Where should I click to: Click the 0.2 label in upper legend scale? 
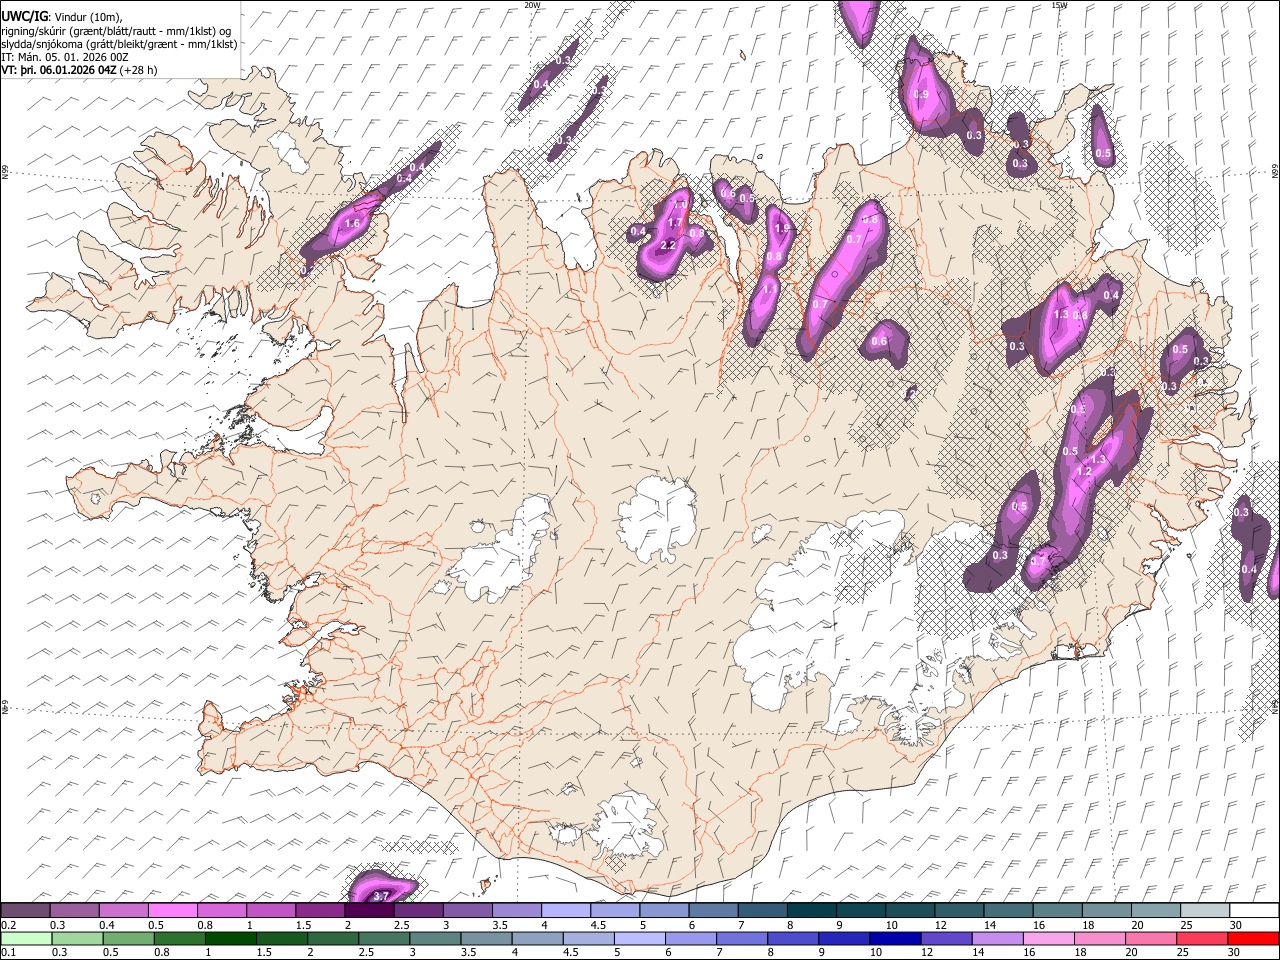click(x=9, y=925)
